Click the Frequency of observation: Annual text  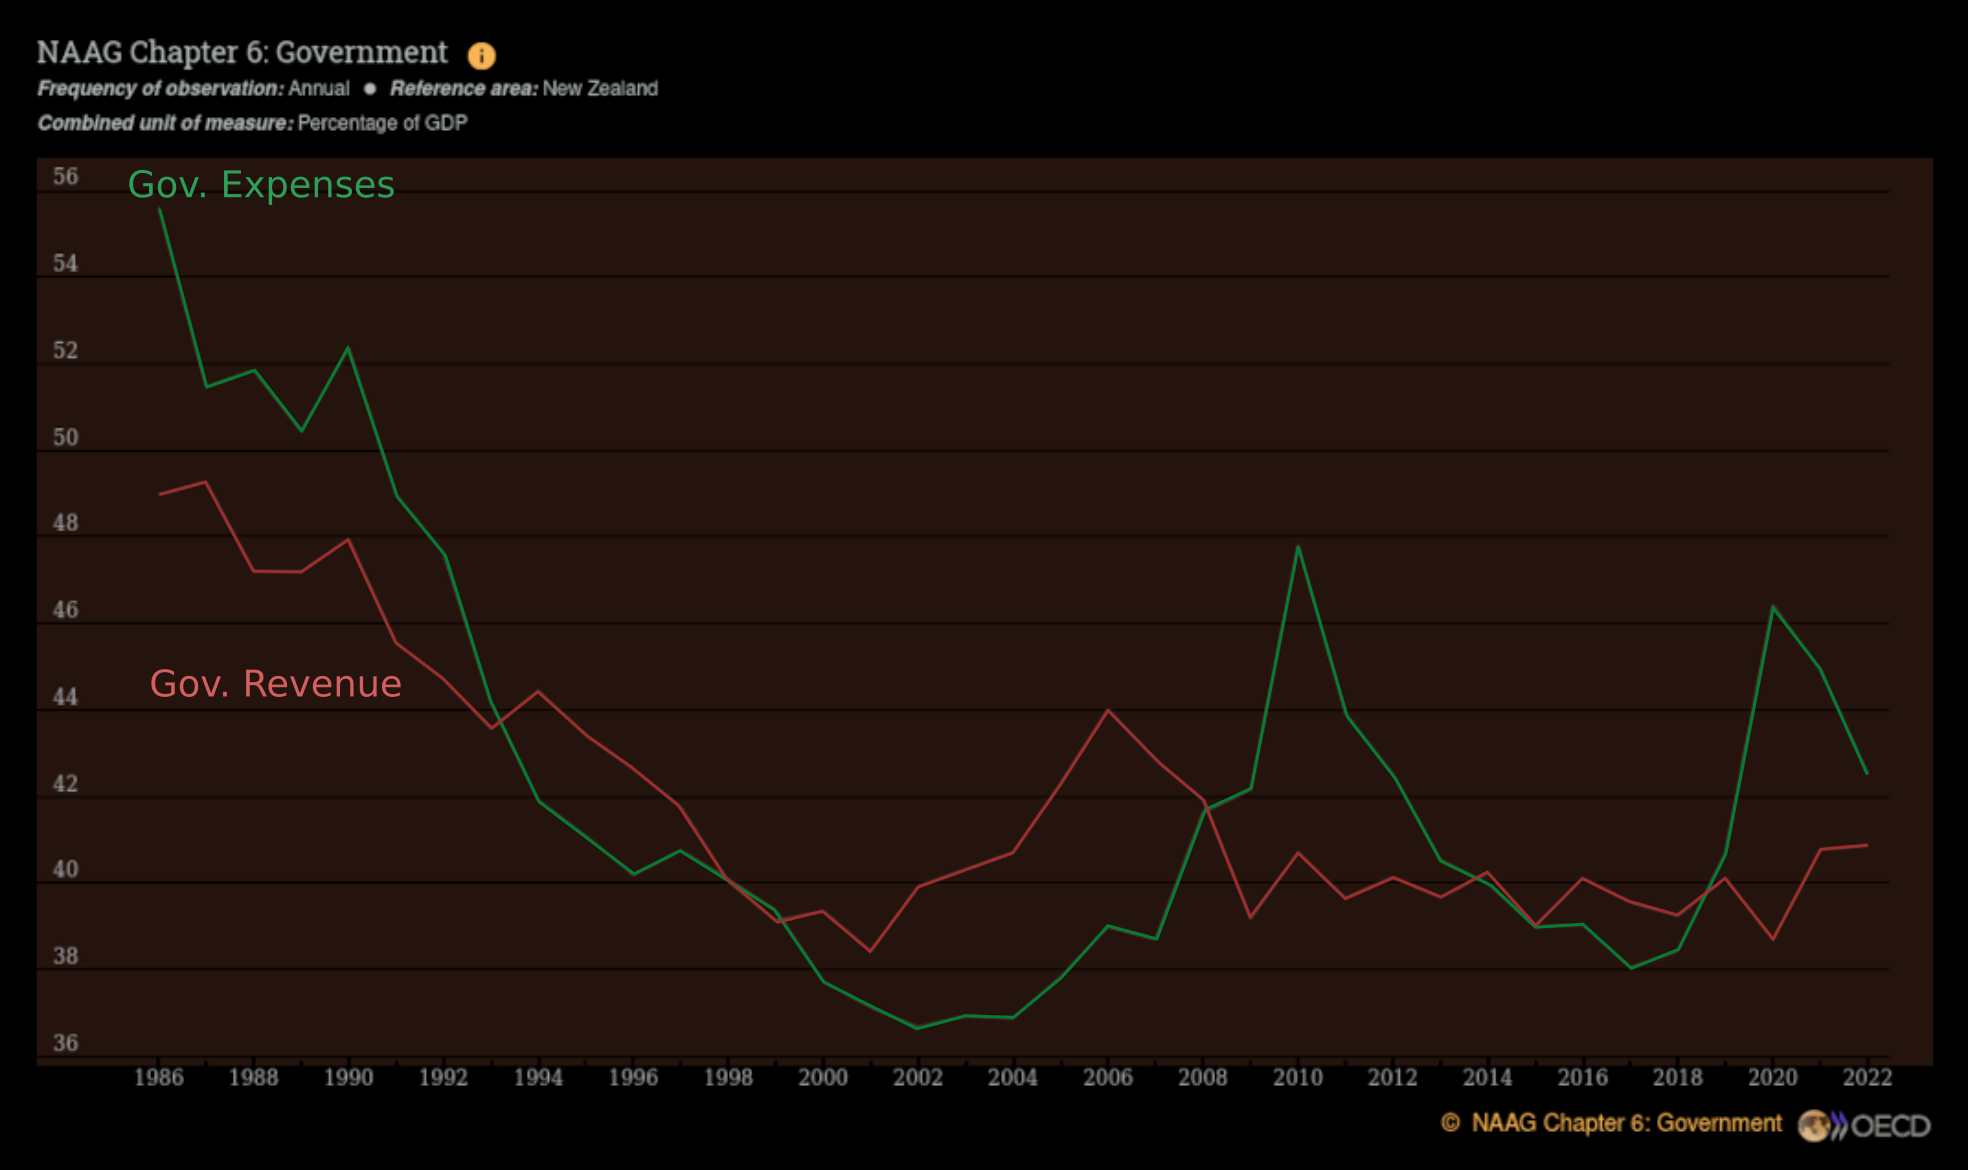[x=194, y=89]
